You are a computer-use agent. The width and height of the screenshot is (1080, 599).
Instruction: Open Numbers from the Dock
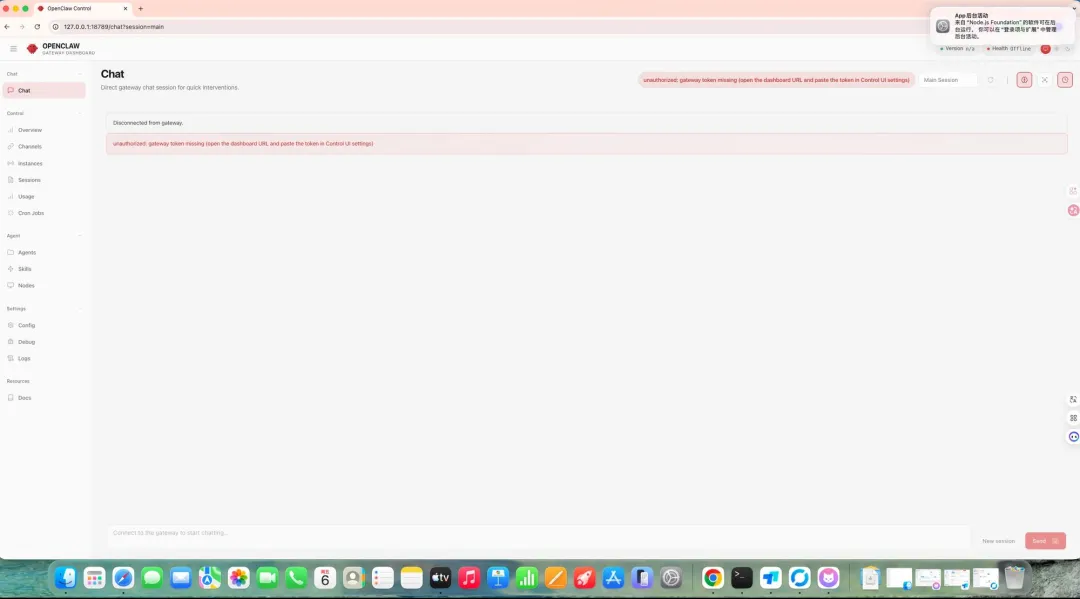[x=527, y=578]
